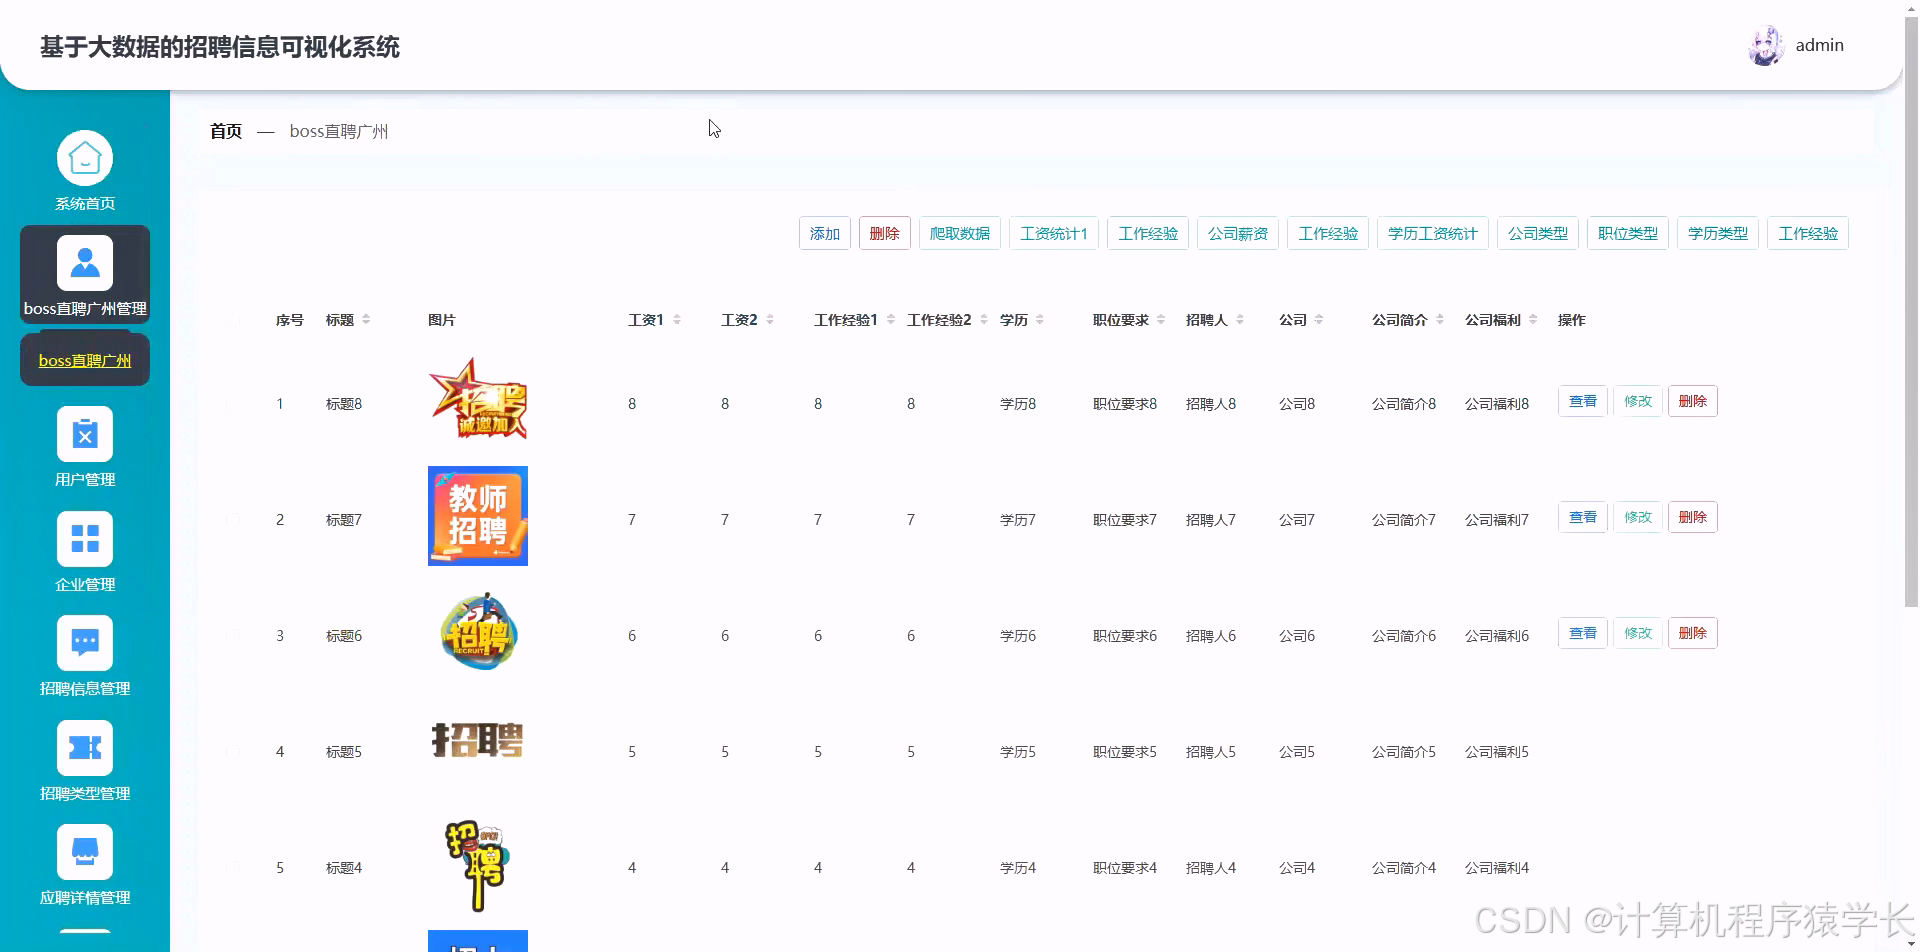Click the 企业管理 grid icon

pos(85,539)
